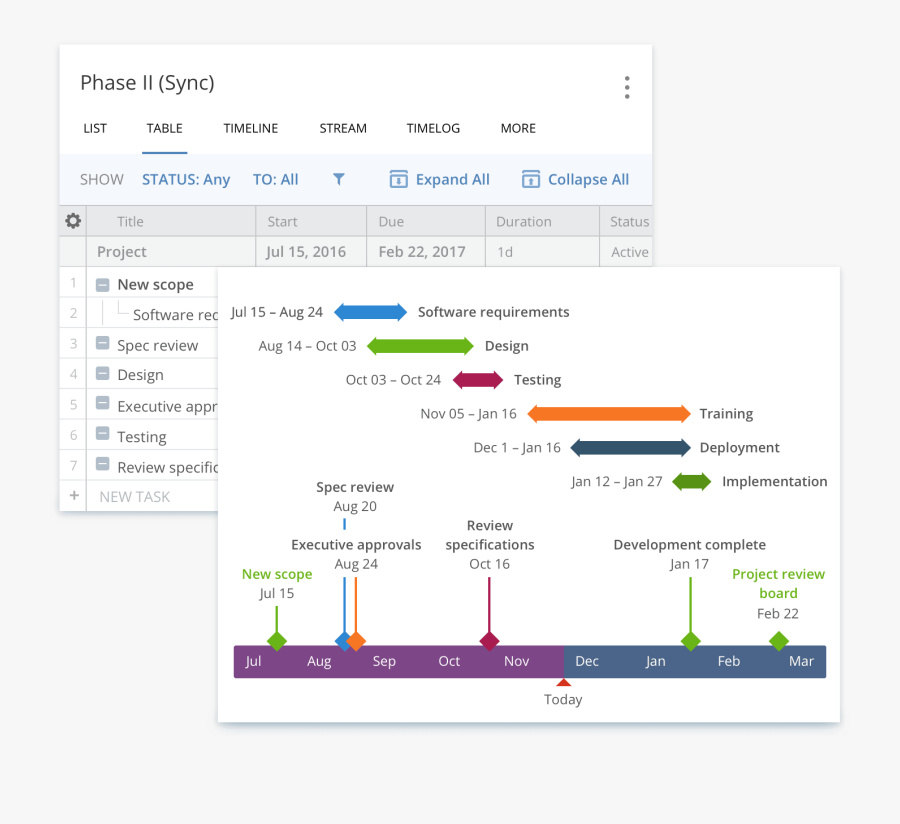The image size is (900, 824).
Task: Click the red Today marker triangle
Action: [563, 682]
